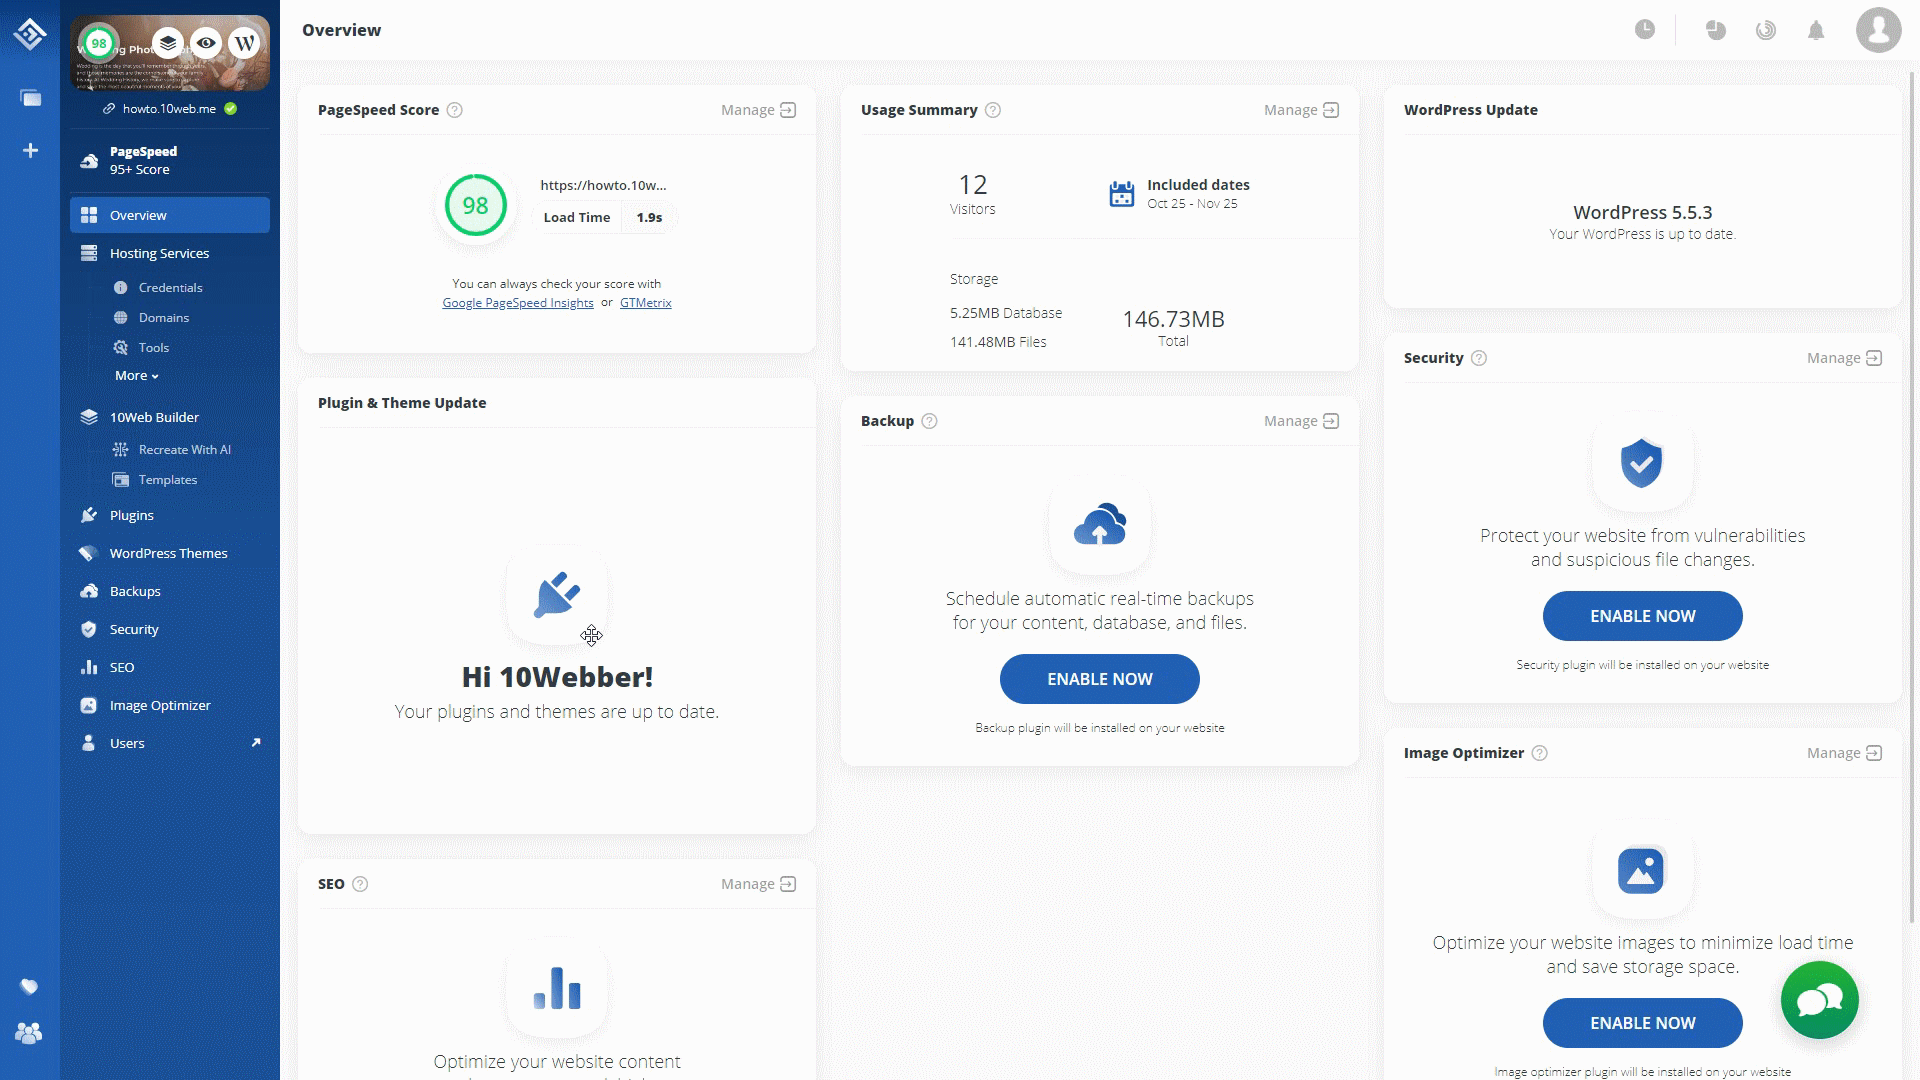Click the plug icon in Plugin & Theme Update
This screenshot has width=1920, height=1080.
click(x=557, y=594)
